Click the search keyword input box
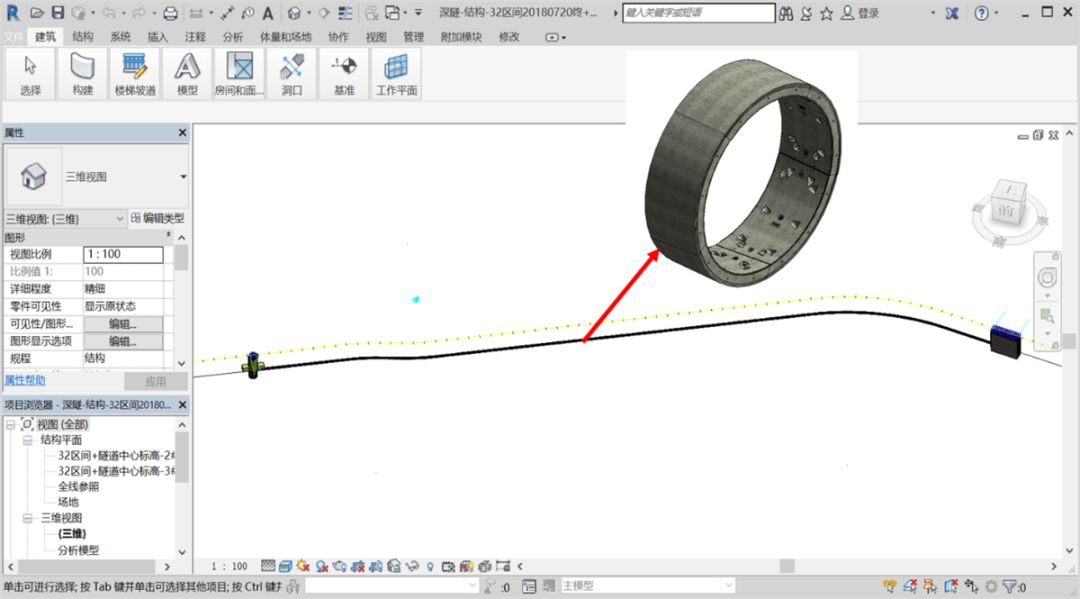Viewport: 1080px width, 599px height. point(698,13)
